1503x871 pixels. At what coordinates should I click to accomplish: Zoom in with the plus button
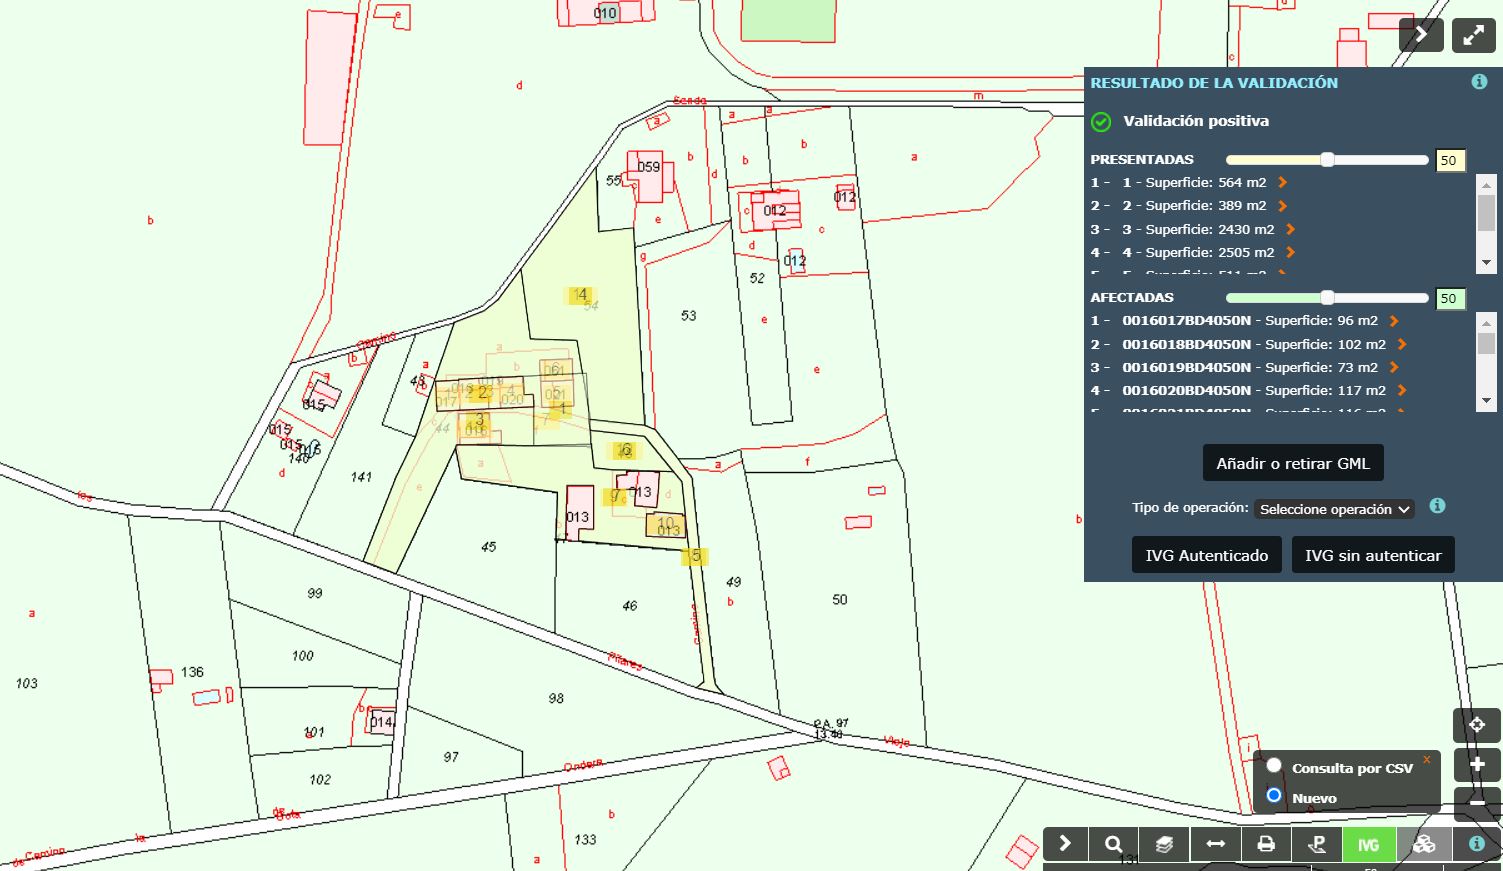[x=1477, y=766]
